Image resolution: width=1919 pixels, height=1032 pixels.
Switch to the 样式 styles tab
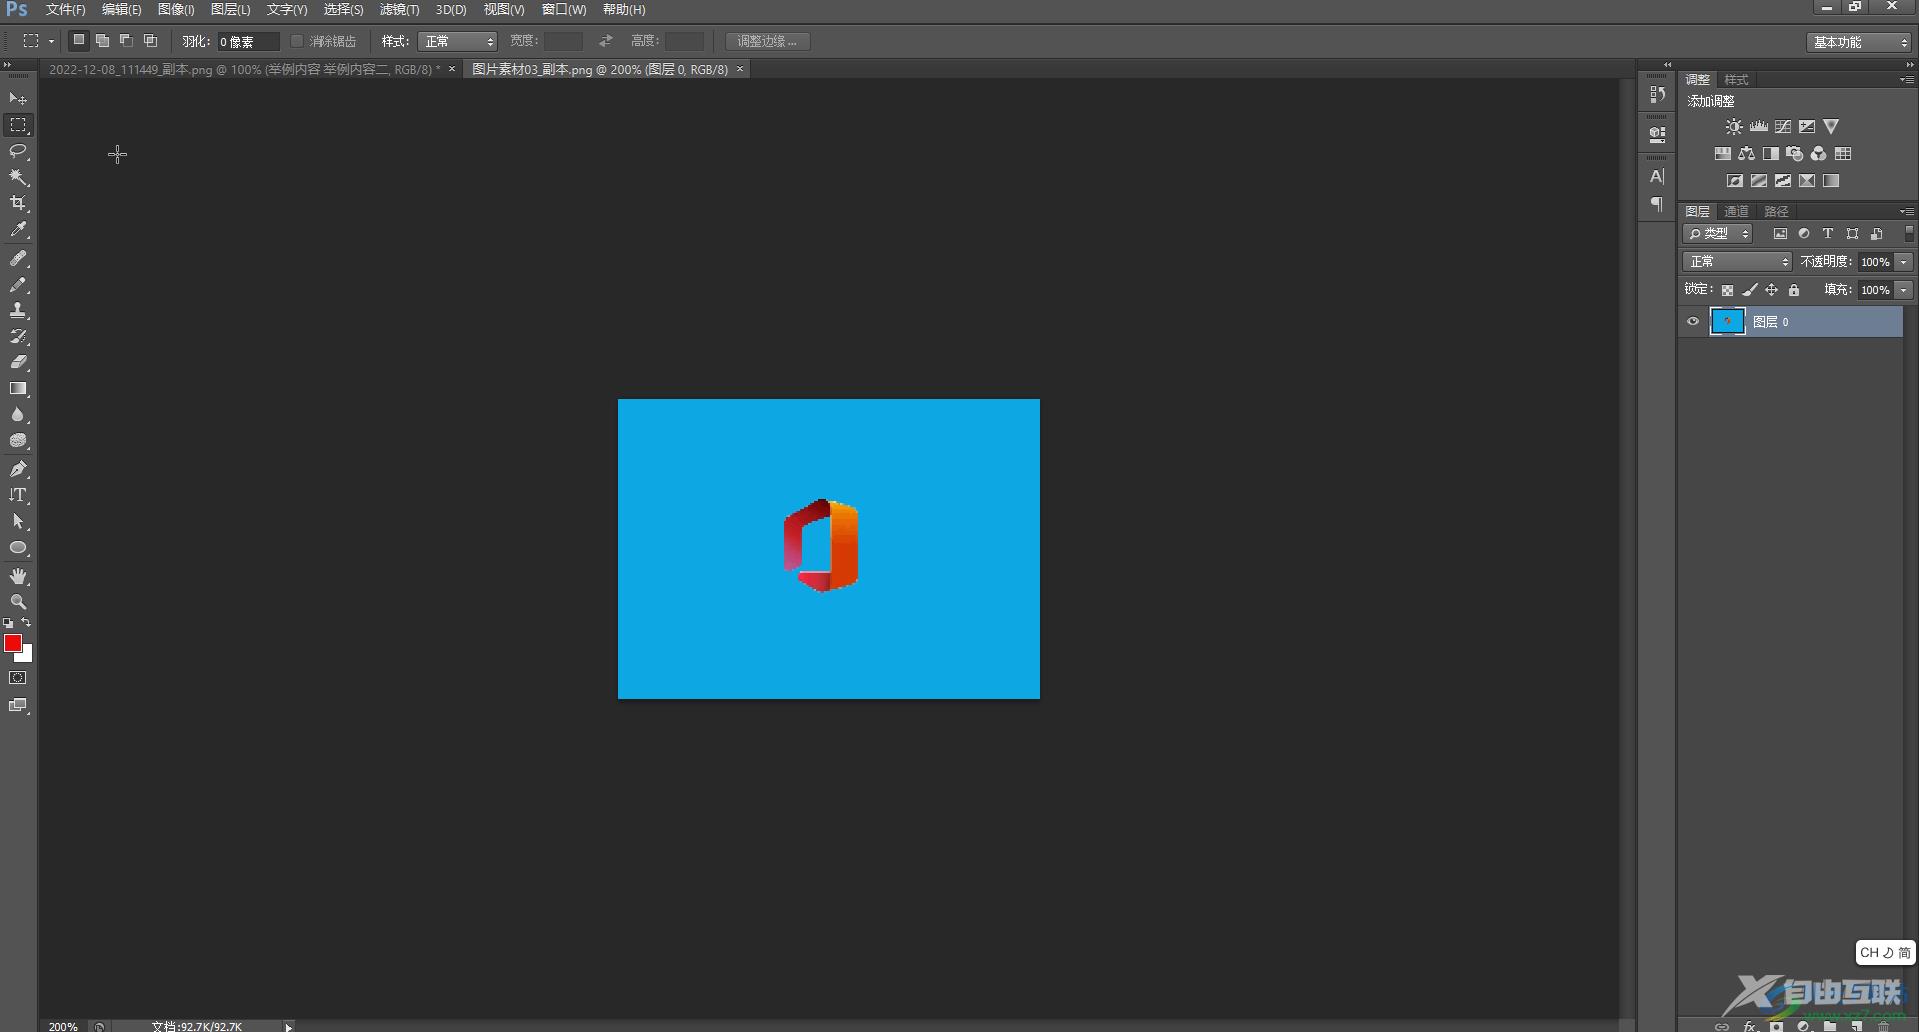1736,79
